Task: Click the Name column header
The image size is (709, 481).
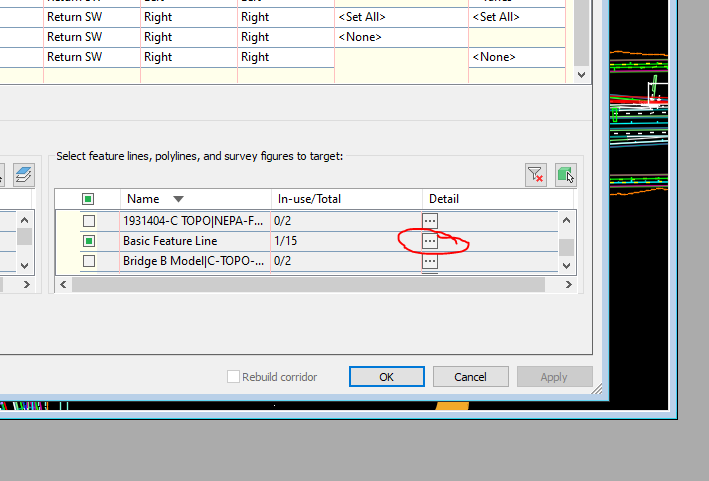Action: click(x=196, y=199)
